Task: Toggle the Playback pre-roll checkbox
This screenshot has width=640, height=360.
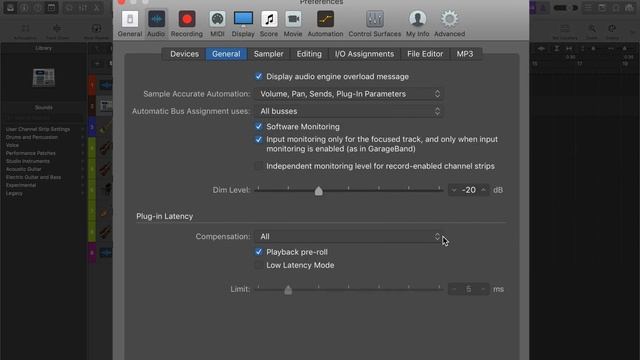Action: (259, 252)
